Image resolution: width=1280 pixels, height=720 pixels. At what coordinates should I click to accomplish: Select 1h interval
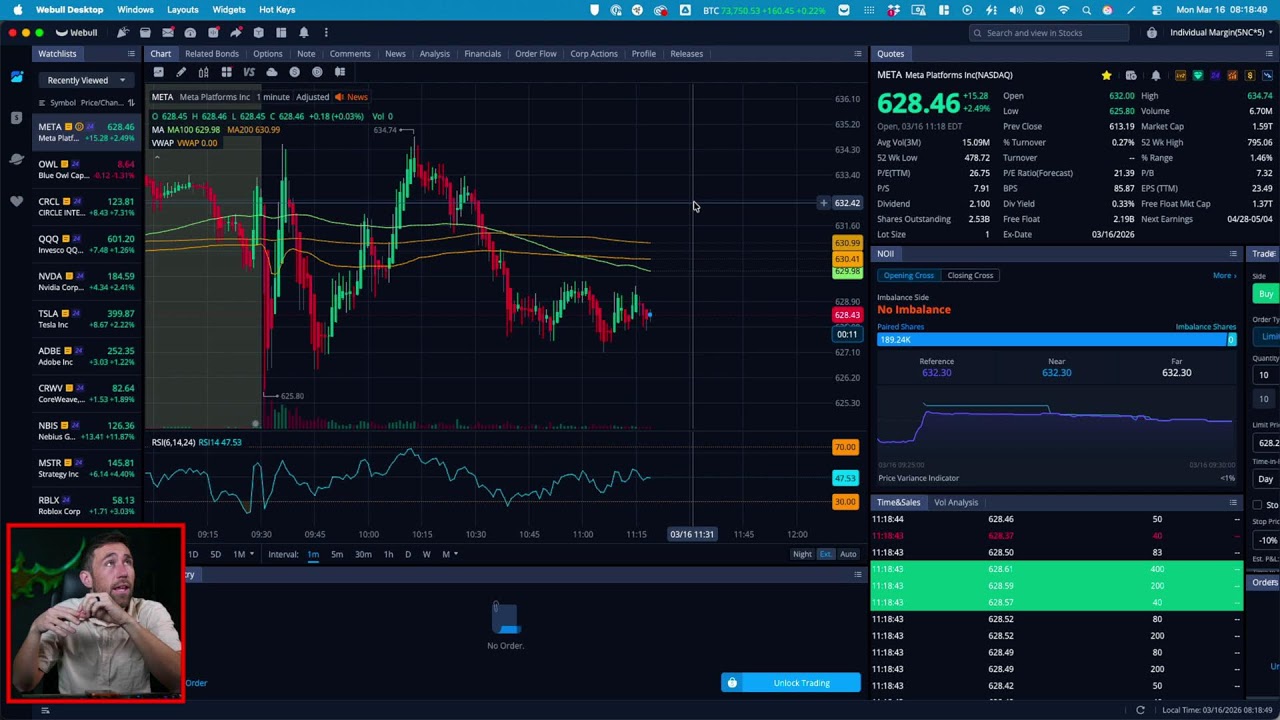pyautogui.click(x=388, y=554)
